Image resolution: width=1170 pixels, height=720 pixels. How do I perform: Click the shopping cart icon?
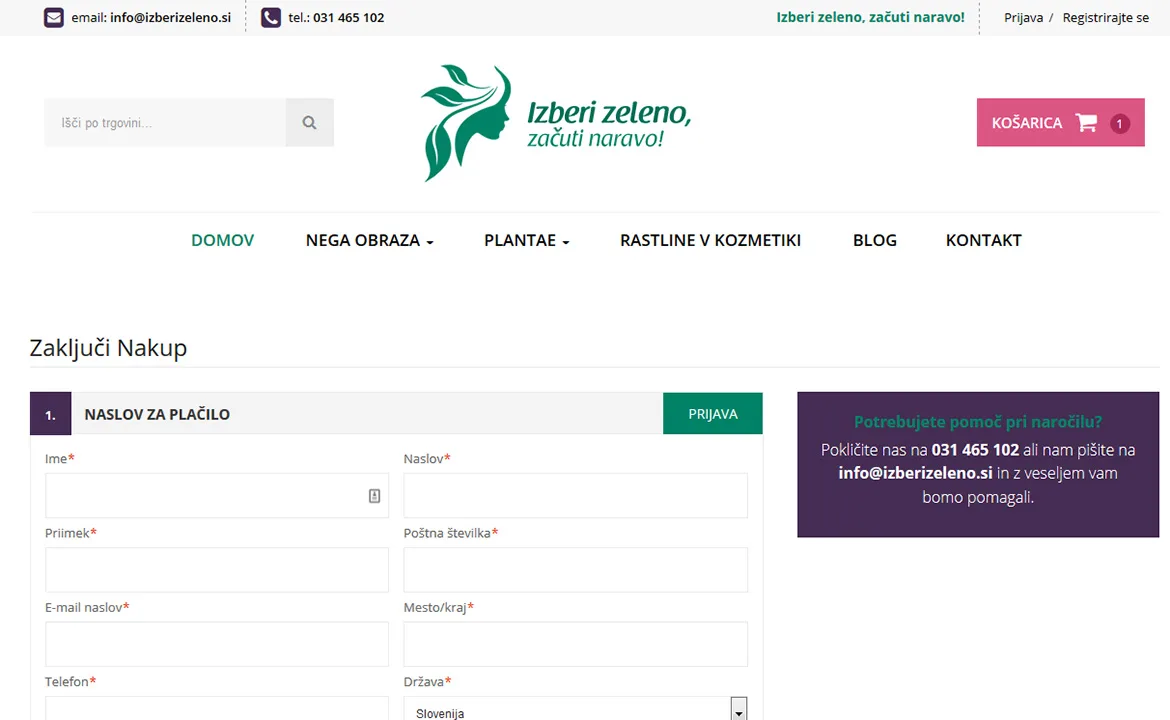pyautogui.click(x=1086, y=122)
